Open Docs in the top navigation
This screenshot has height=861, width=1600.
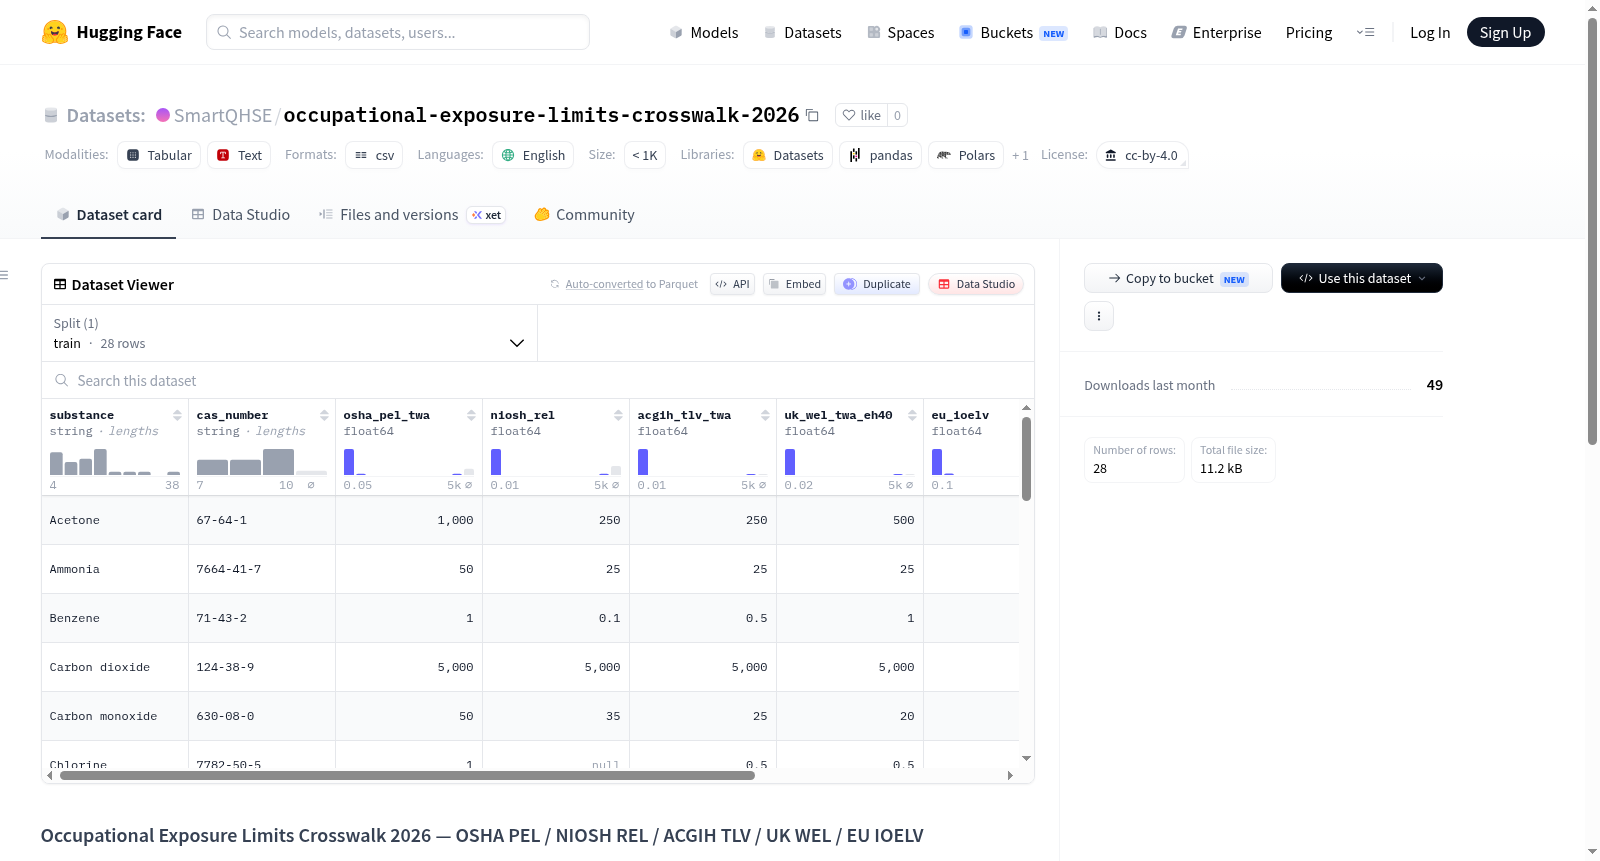pyautogui.click(x=1119, y=33)
